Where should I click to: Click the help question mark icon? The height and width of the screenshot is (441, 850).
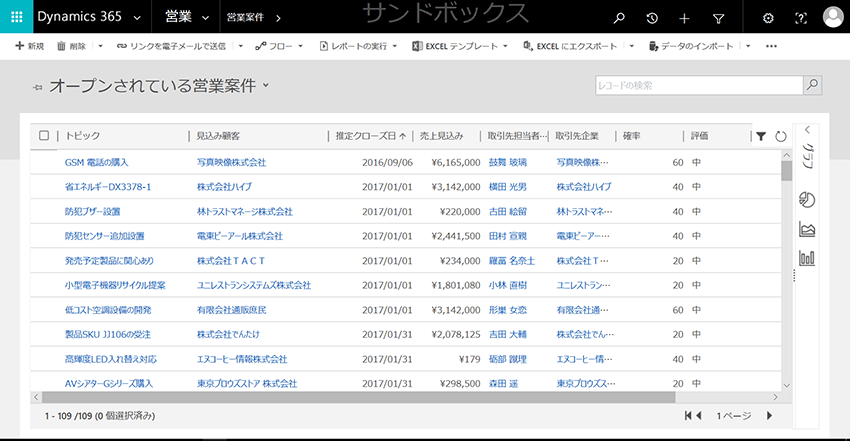[801, 18]
